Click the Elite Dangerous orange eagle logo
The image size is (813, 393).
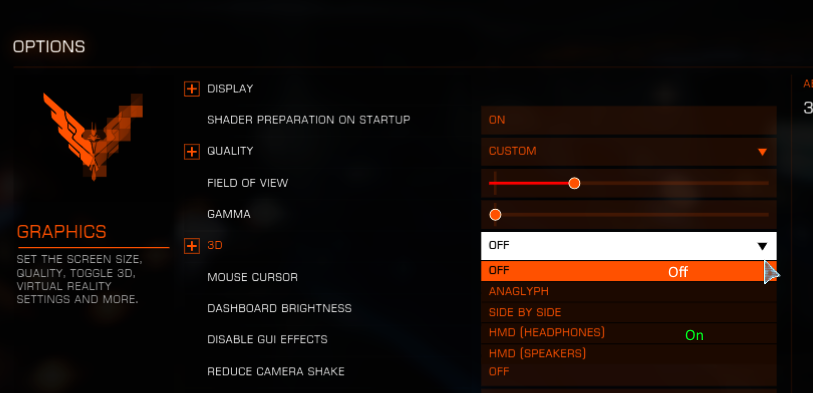point(93,136)
